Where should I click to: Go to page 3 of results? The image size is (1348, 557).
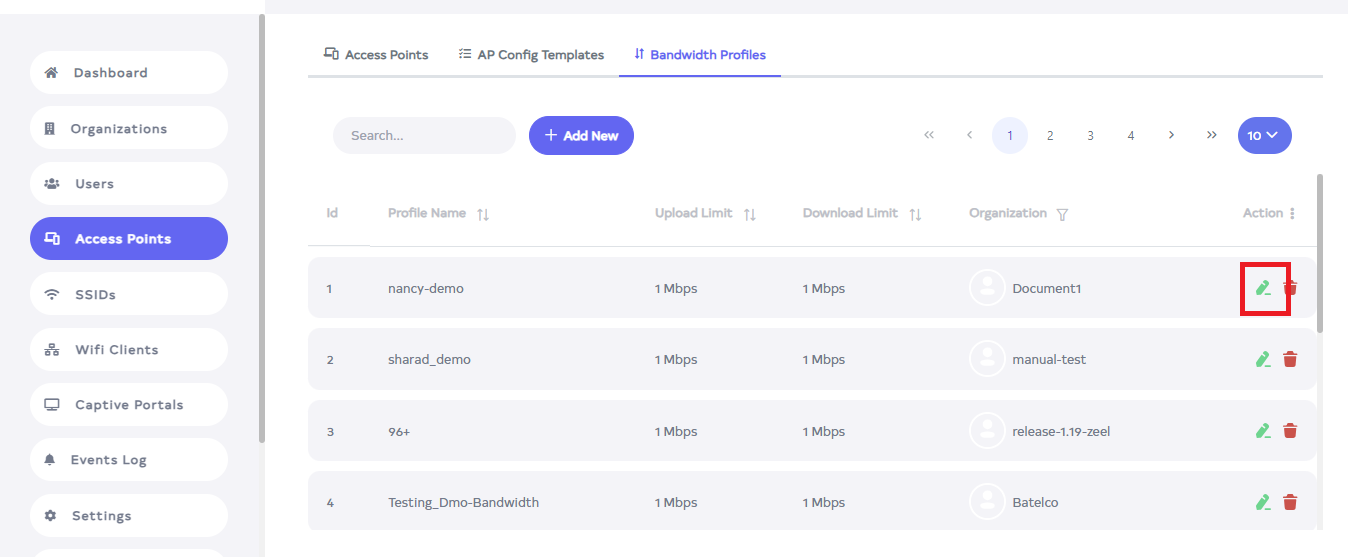(x=1090, y=136)
